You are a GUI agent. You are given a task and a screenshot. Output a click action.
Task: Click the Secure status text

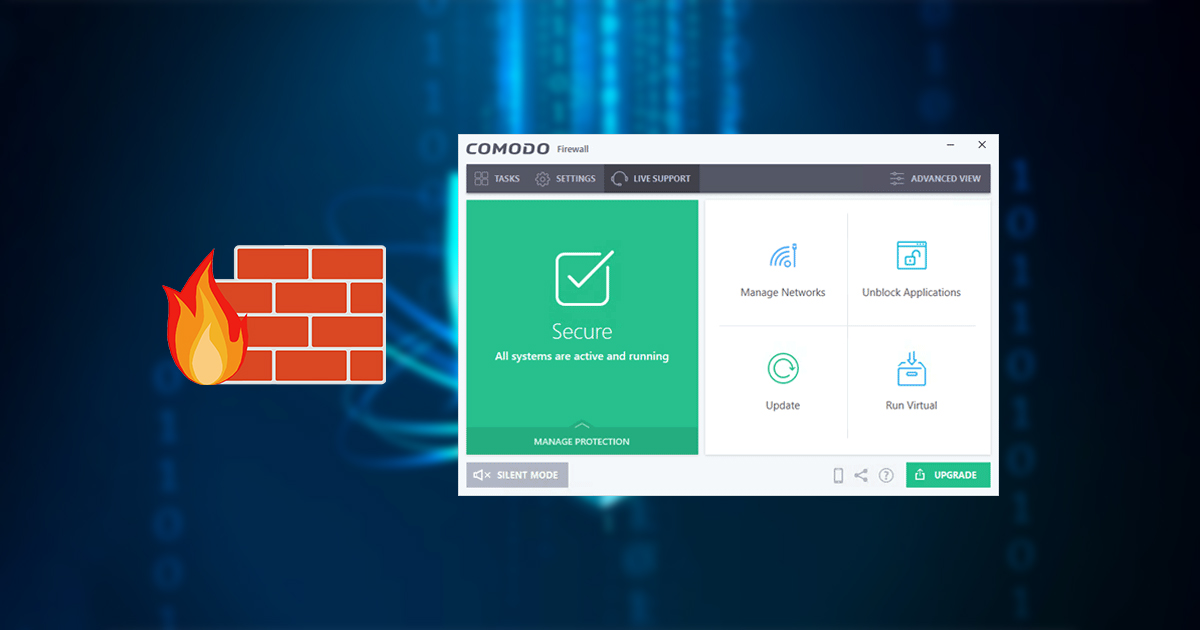(x=582, y=331)
